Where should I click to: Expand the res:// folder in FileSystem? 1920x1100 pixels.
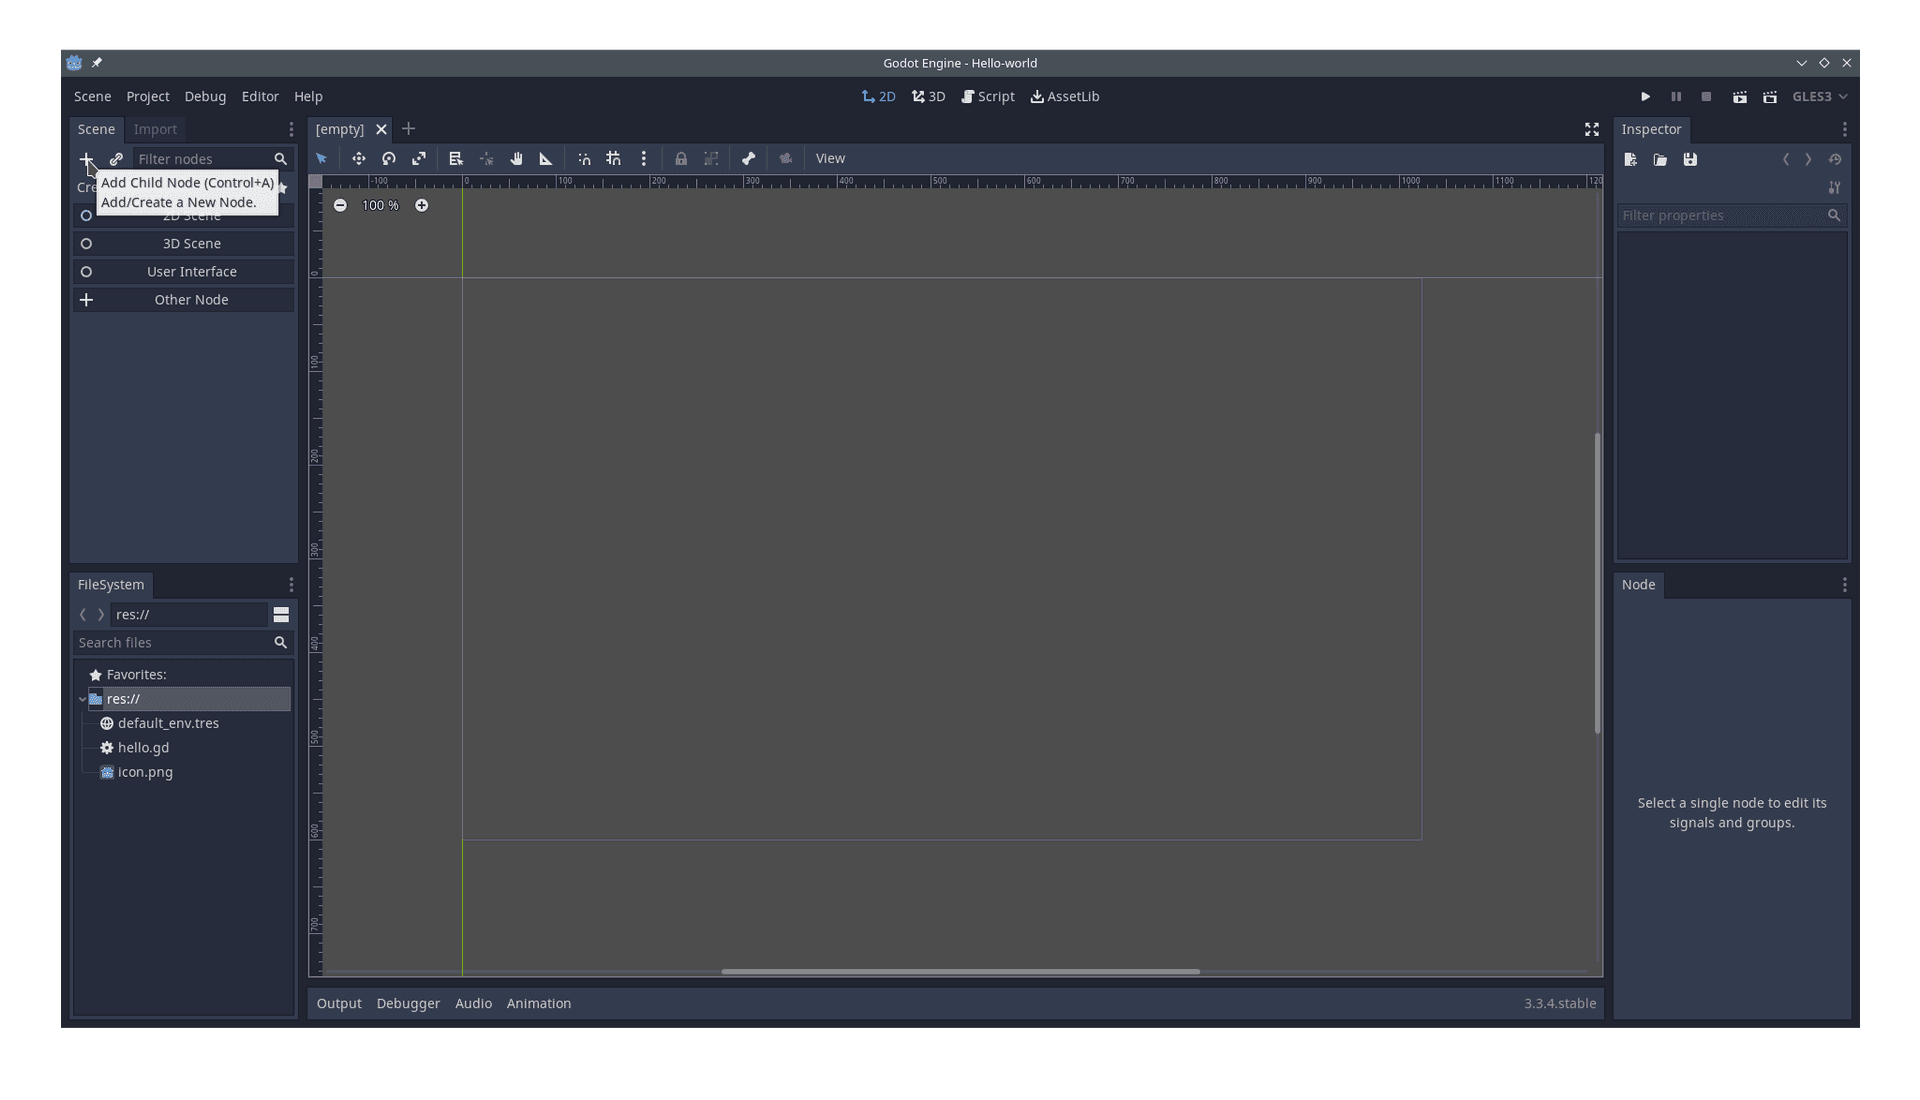[82, 698]
